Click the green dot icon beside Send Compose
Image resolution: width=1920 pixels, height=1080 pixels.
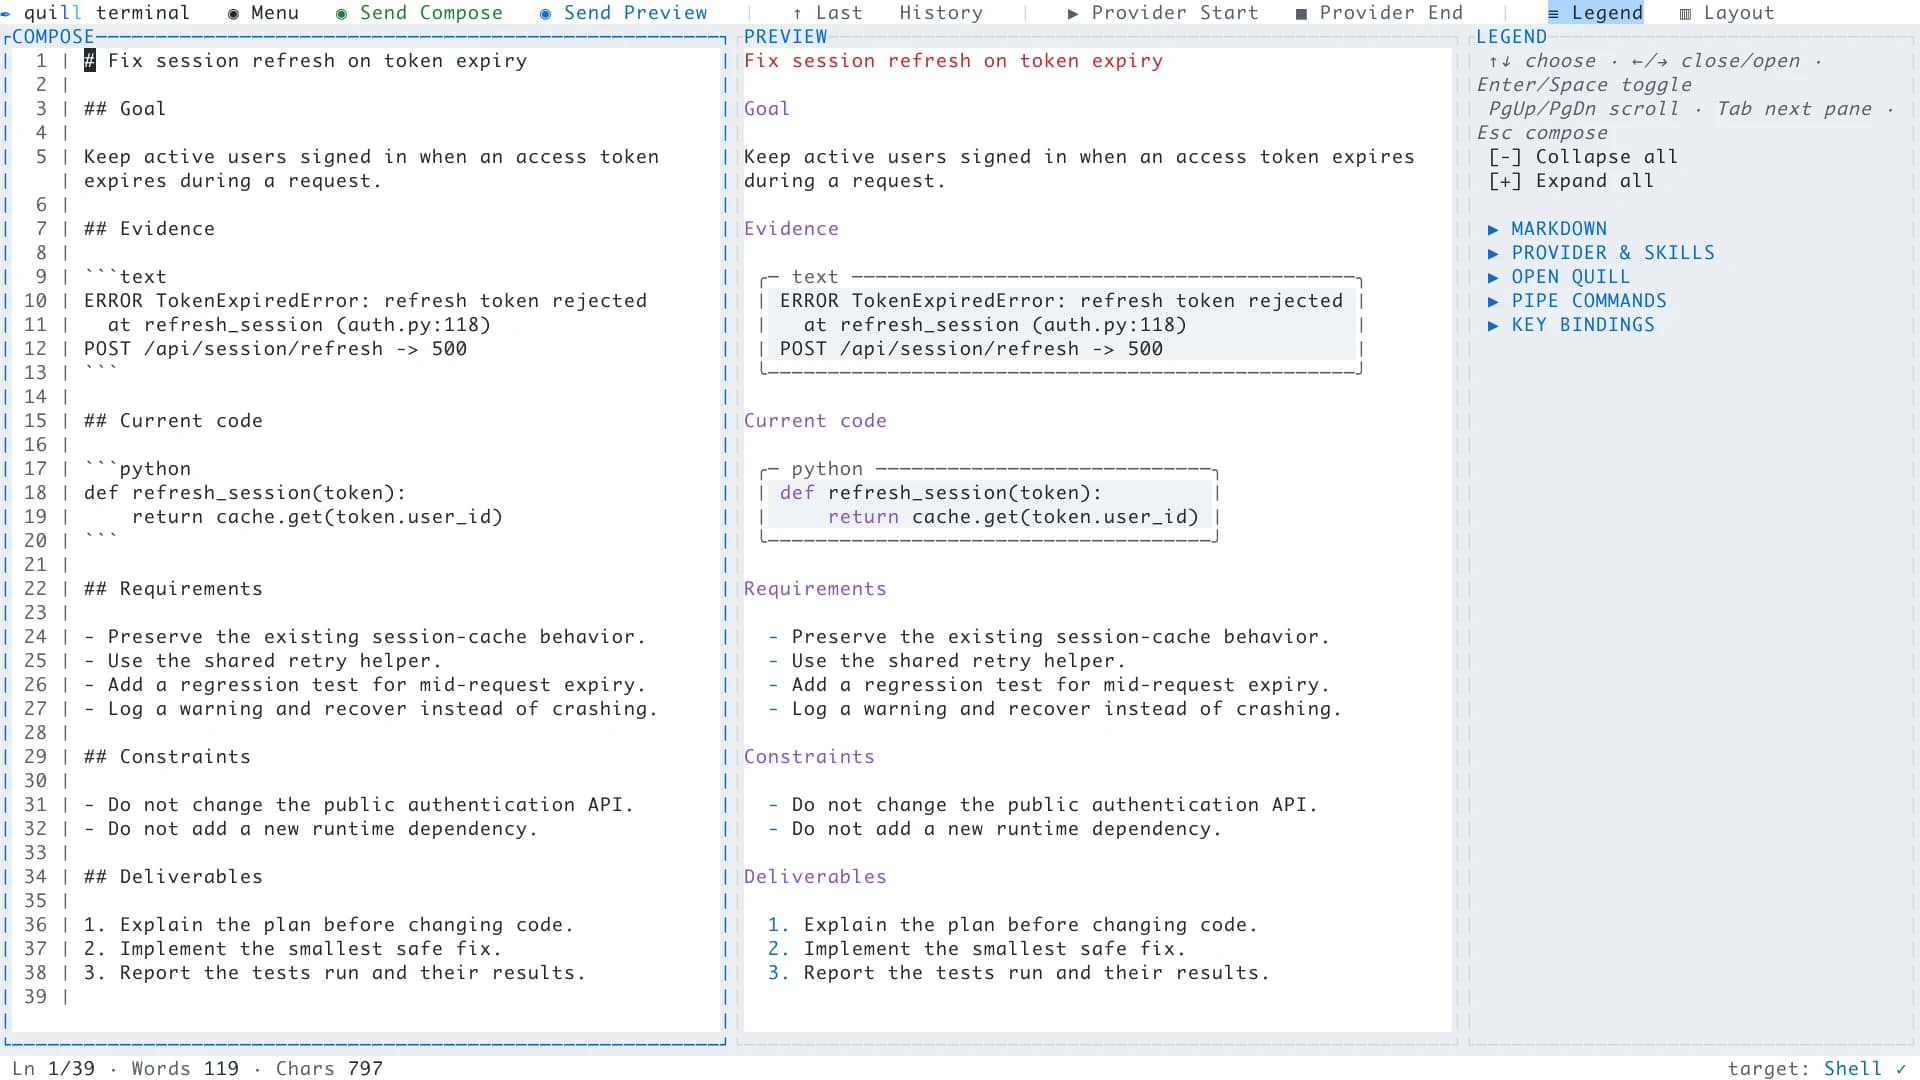click(341, 14)
